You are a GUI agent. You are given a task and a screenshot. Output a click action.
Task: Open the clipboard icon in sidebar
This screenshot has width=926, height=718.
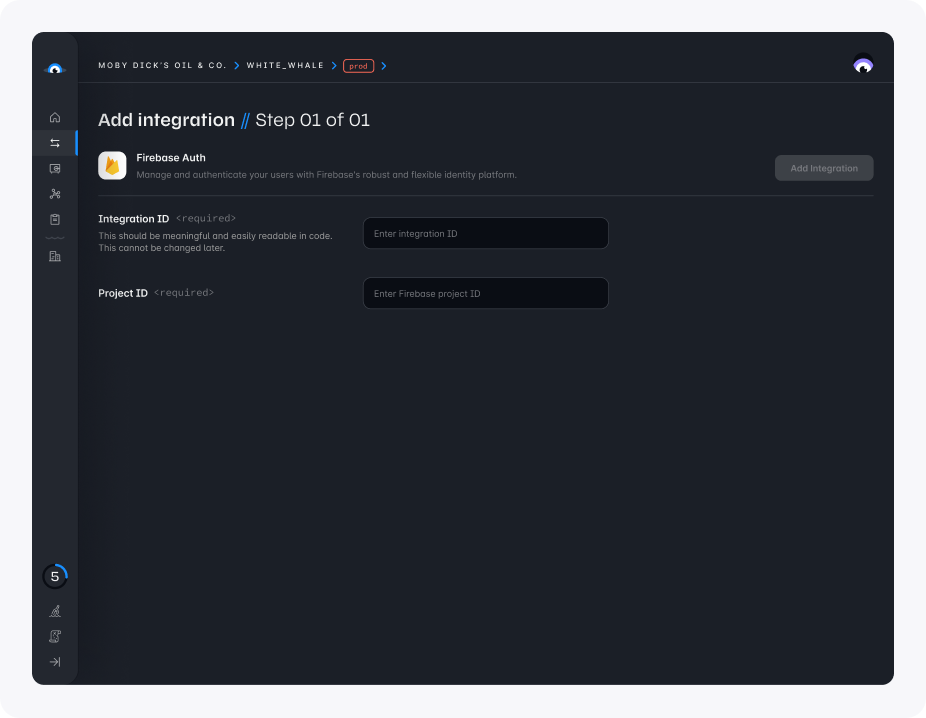55,220
